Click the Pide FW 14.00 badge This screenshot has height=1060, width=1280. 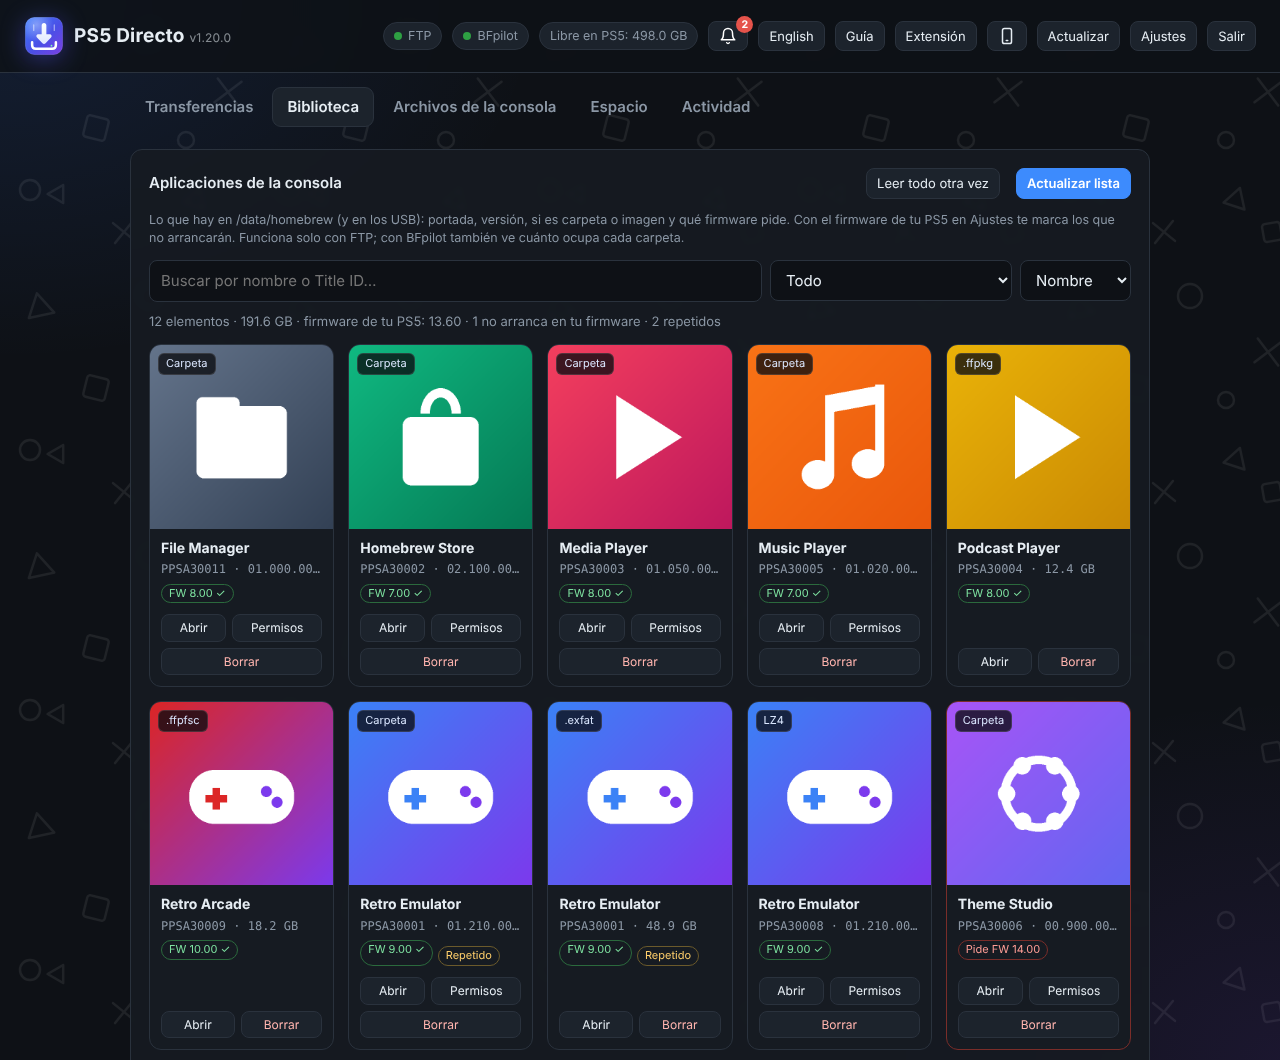pos(1003,950)
